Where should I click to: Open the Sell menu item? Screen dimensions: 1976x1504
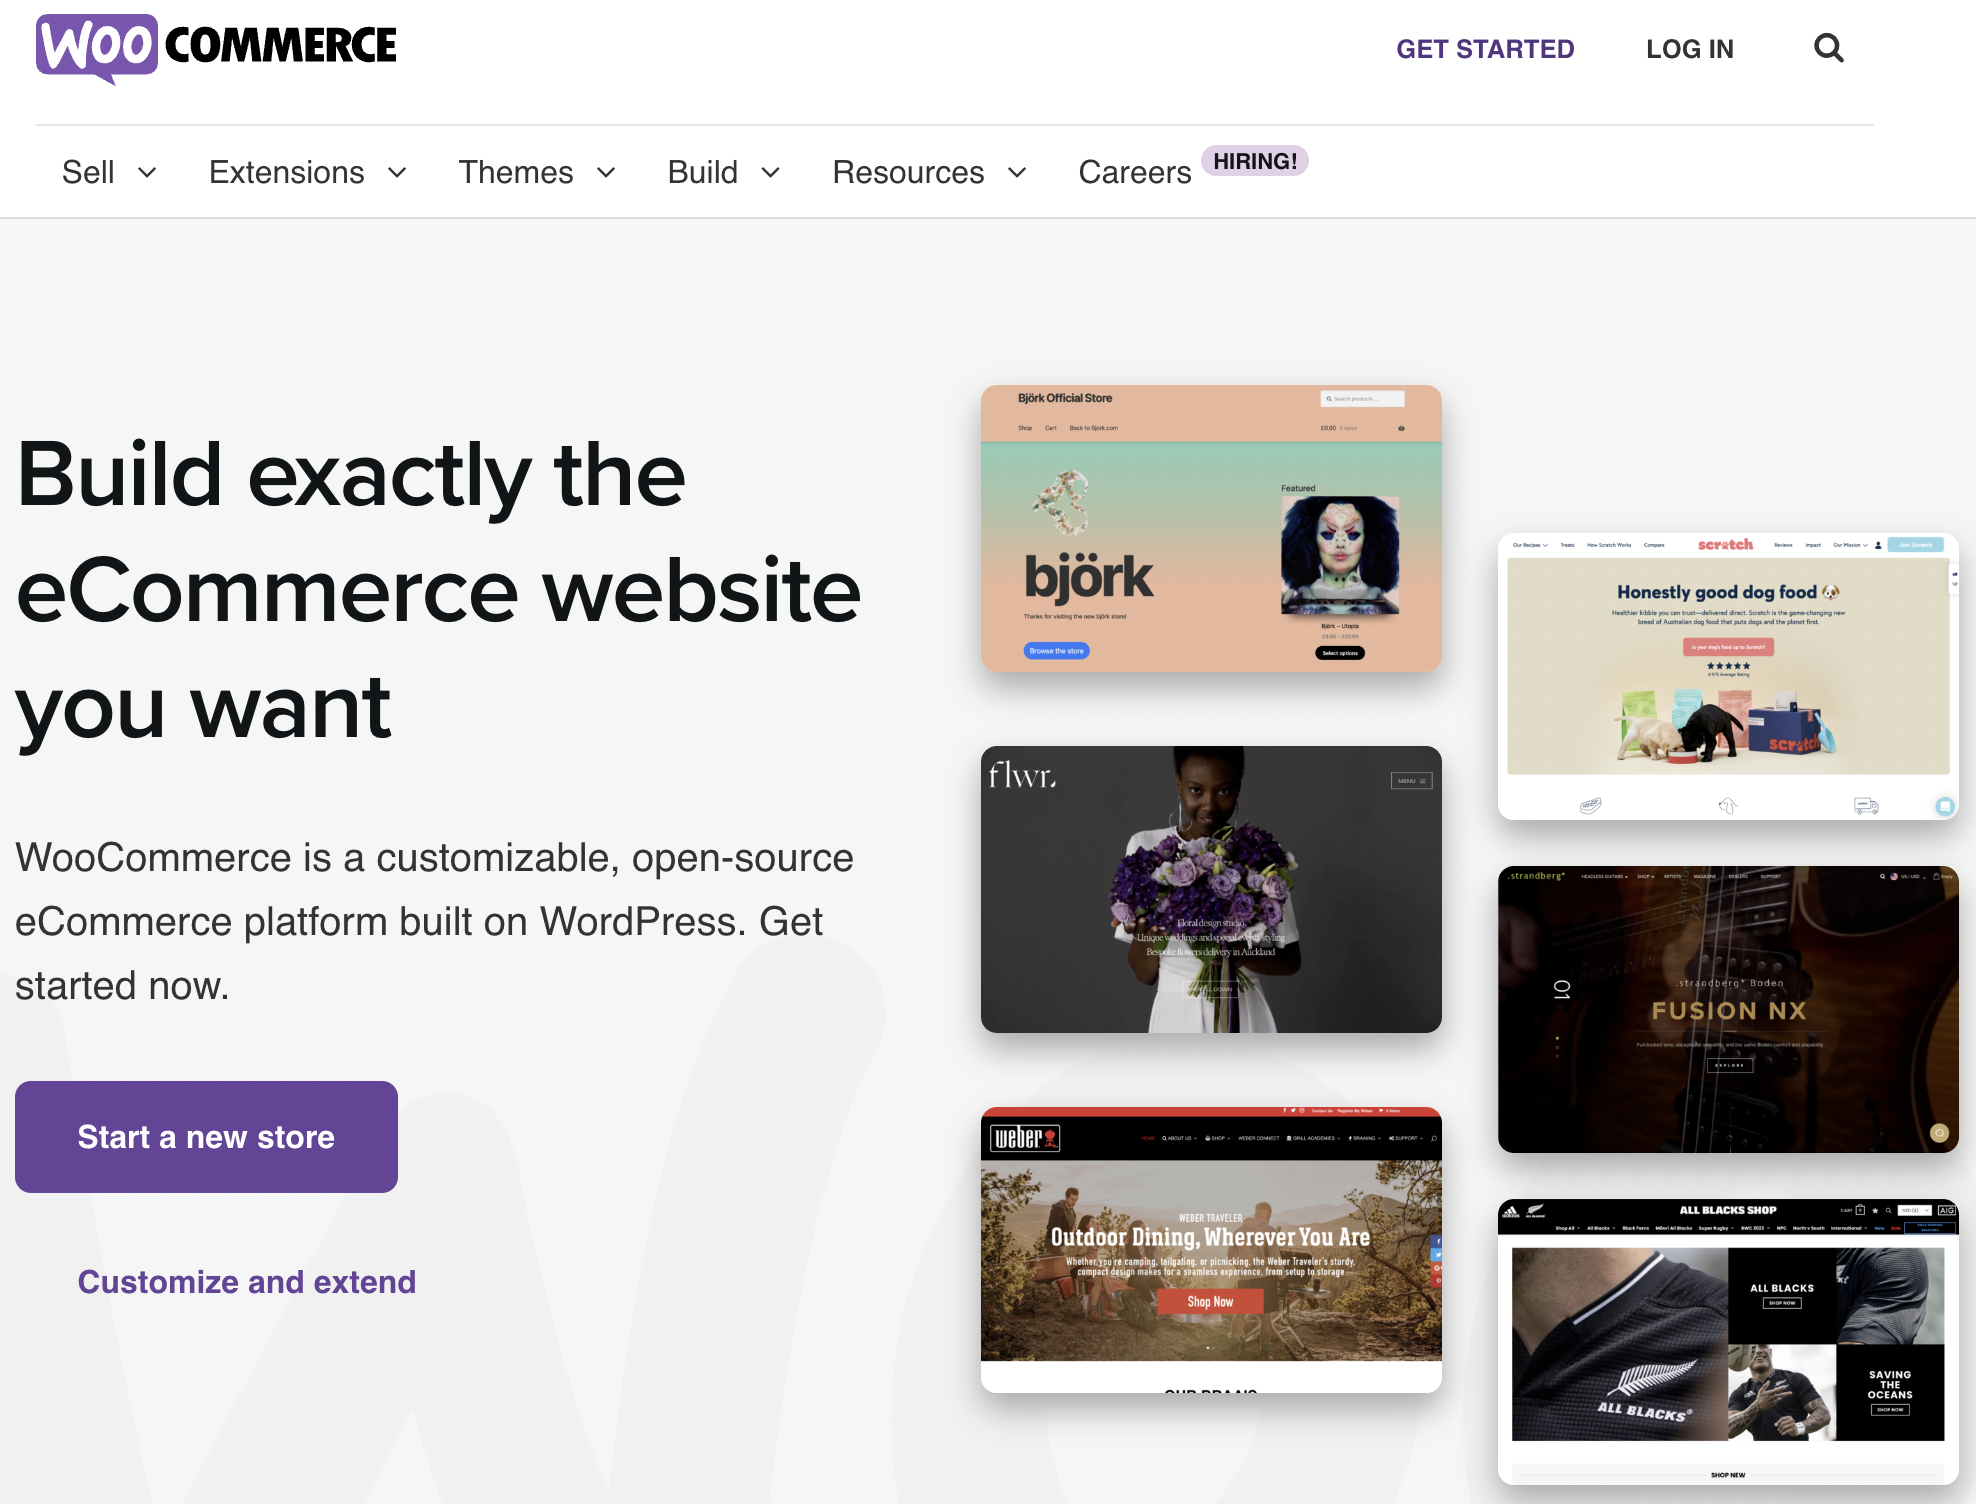tap(88, 172)
